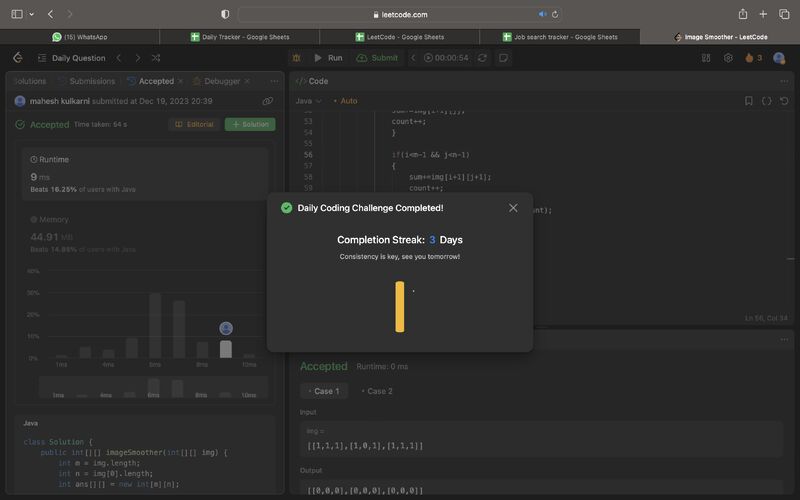This screenshot has height=500, width=800.
Task: Pick a random question with shuffle icon
Action: coord(156,58)
